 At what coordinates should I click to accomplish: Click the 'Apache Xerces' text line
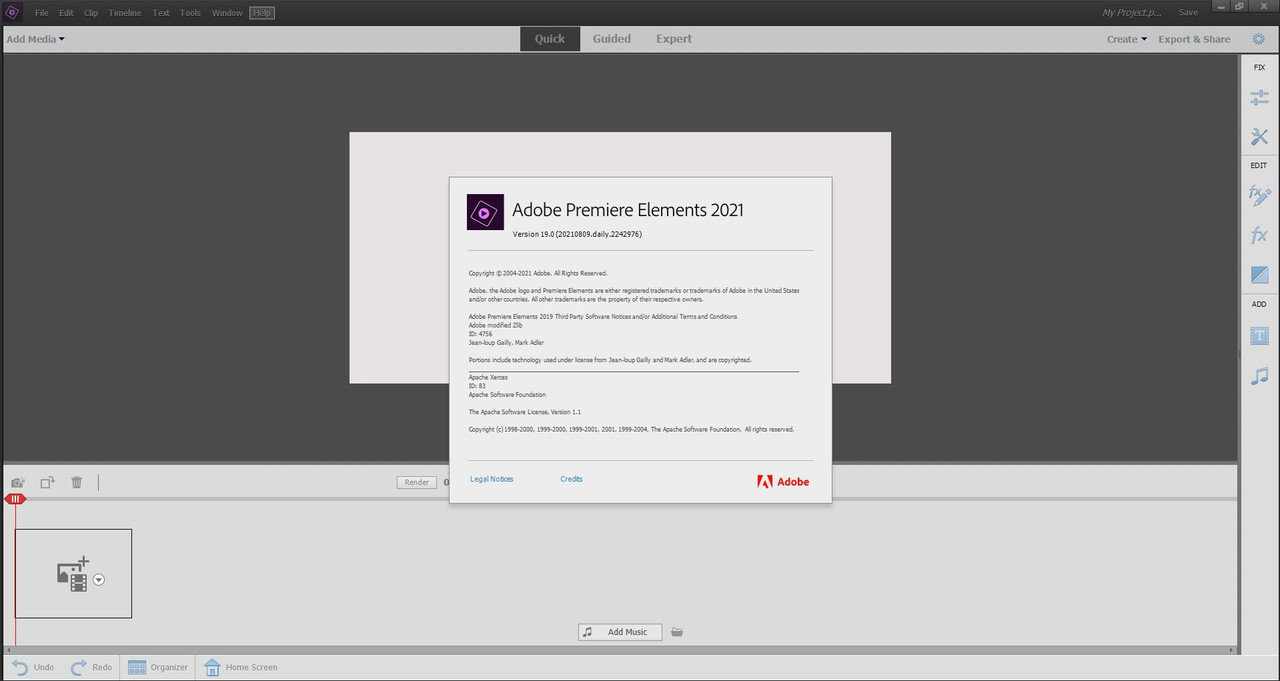(x=488, y=377)
